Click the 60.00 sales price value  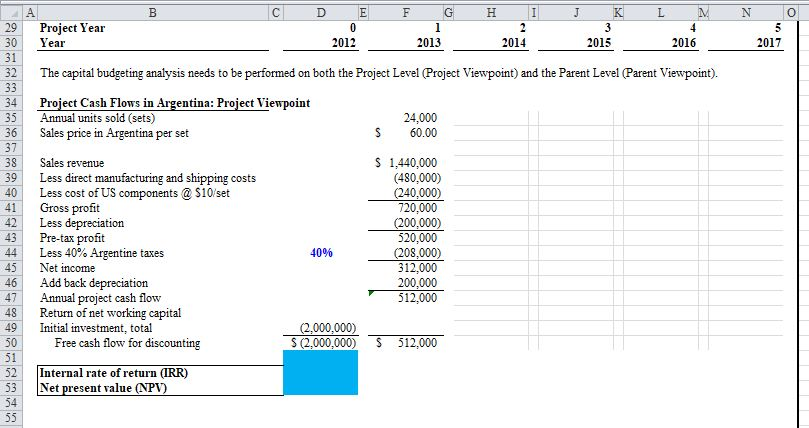424,133
